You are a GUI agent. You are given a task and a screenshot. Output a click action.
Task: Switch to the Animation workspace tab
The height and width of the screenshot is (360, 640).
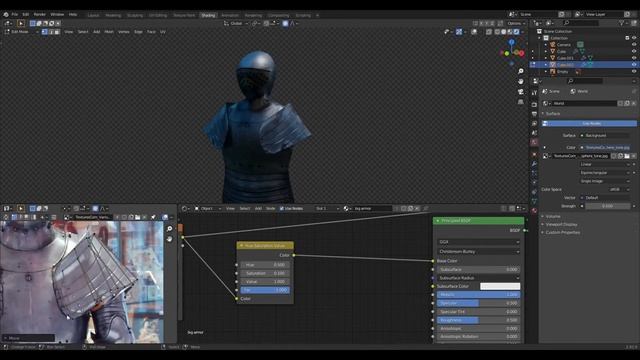click(x=230, y=16)
